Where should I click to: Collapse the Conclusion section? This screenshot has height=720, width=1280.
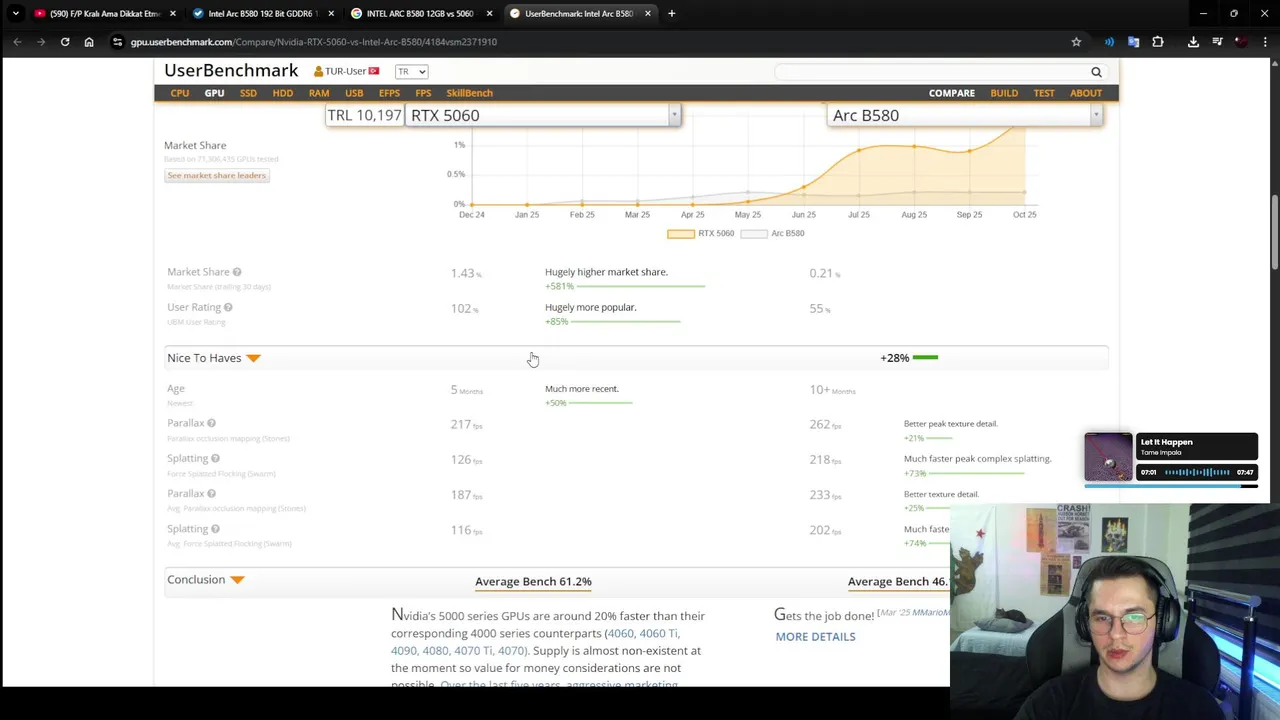237,580
